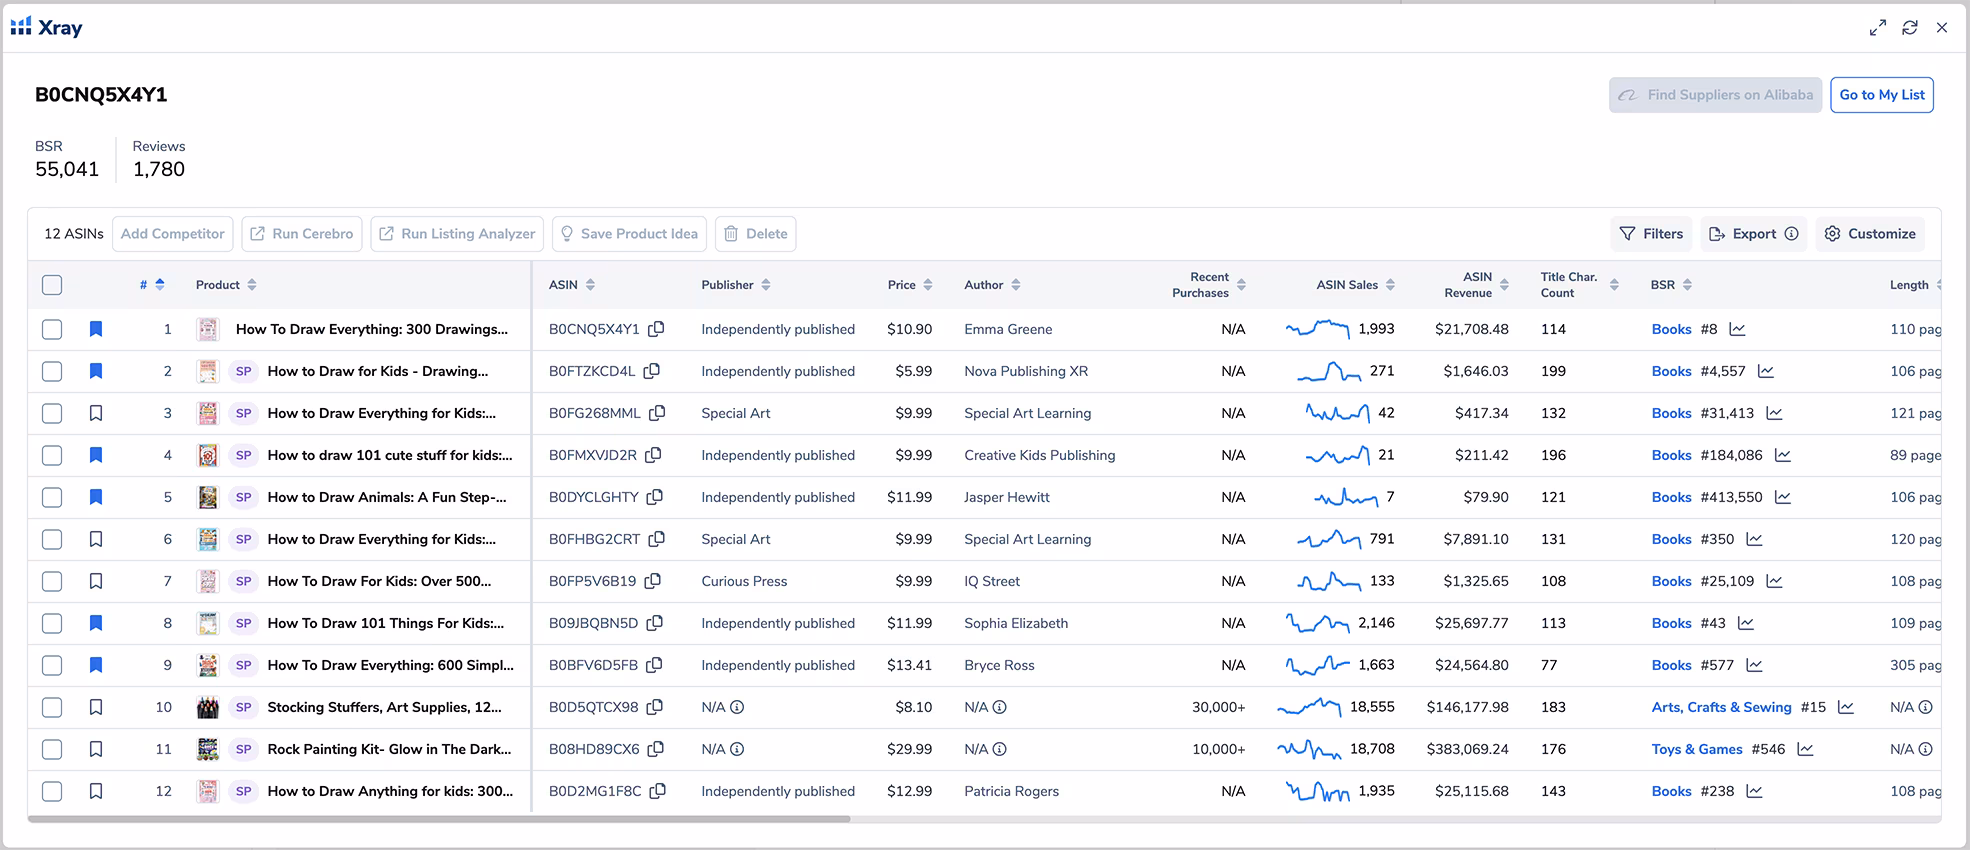Copy ASIN B08HD89CX6 with copy icon

tap(656, 749)
